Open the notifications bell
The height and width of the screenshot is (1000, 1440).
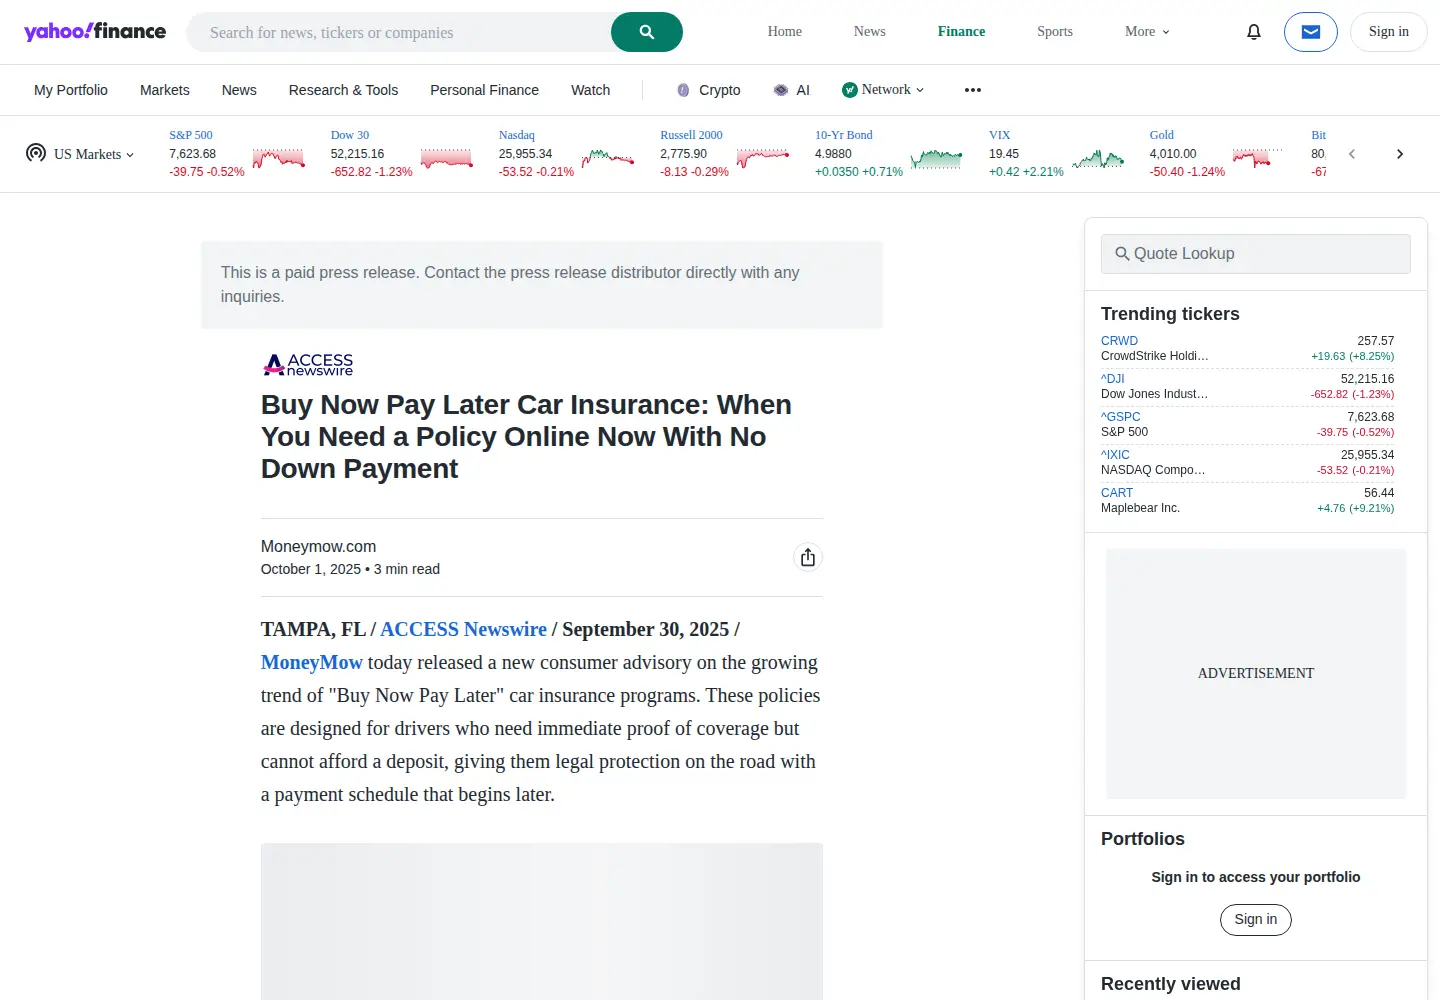[1254, 32]
